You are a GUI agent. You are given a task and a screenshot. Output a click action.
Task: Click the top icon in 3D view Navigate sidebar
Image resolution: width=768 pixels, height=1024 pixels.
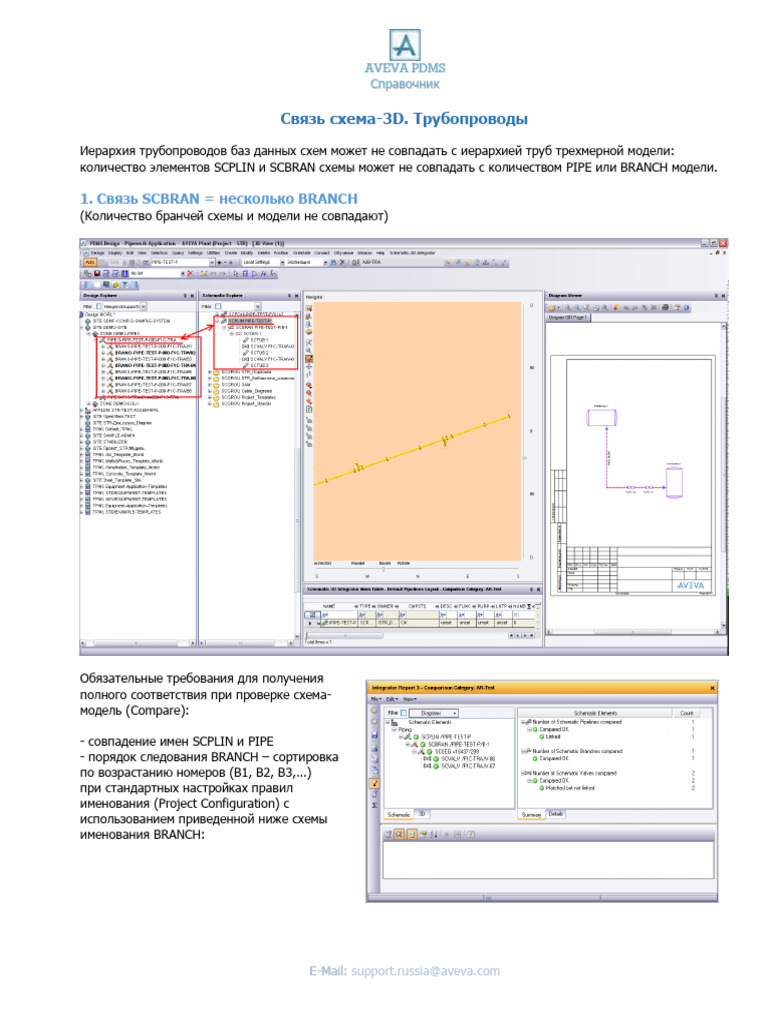pyautogui.click(x=309, y=308)
